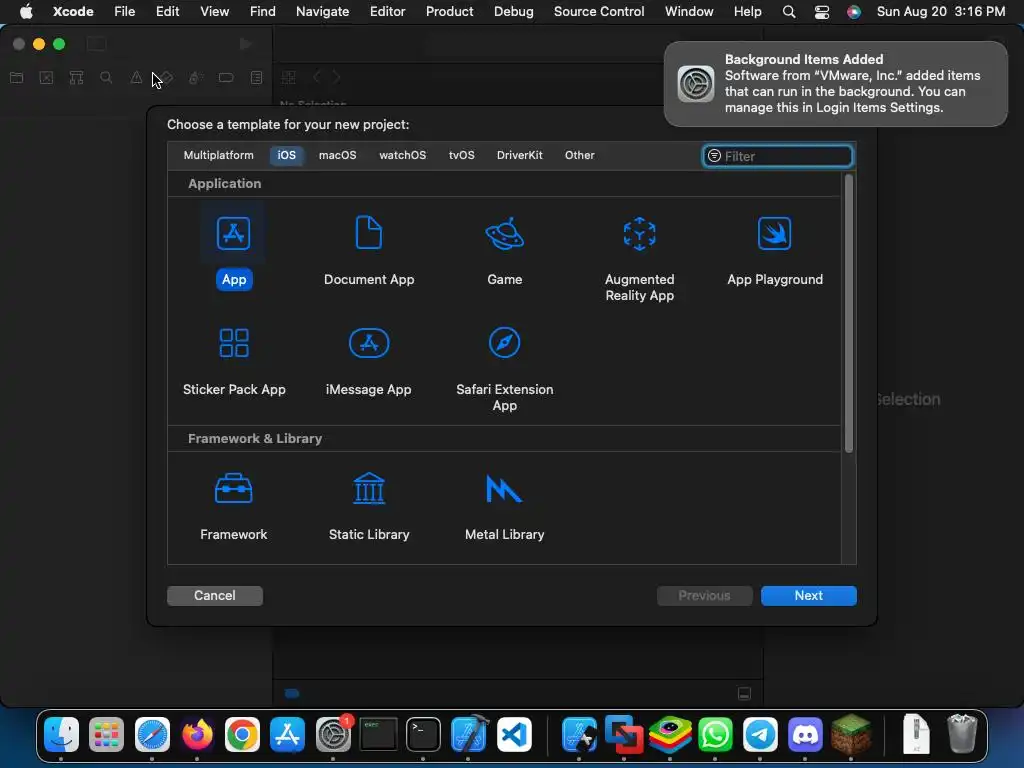The height and width of the screenshot is (768, 1024).
Task: Switch to the Other tab
Action: [x=579, y=155]
